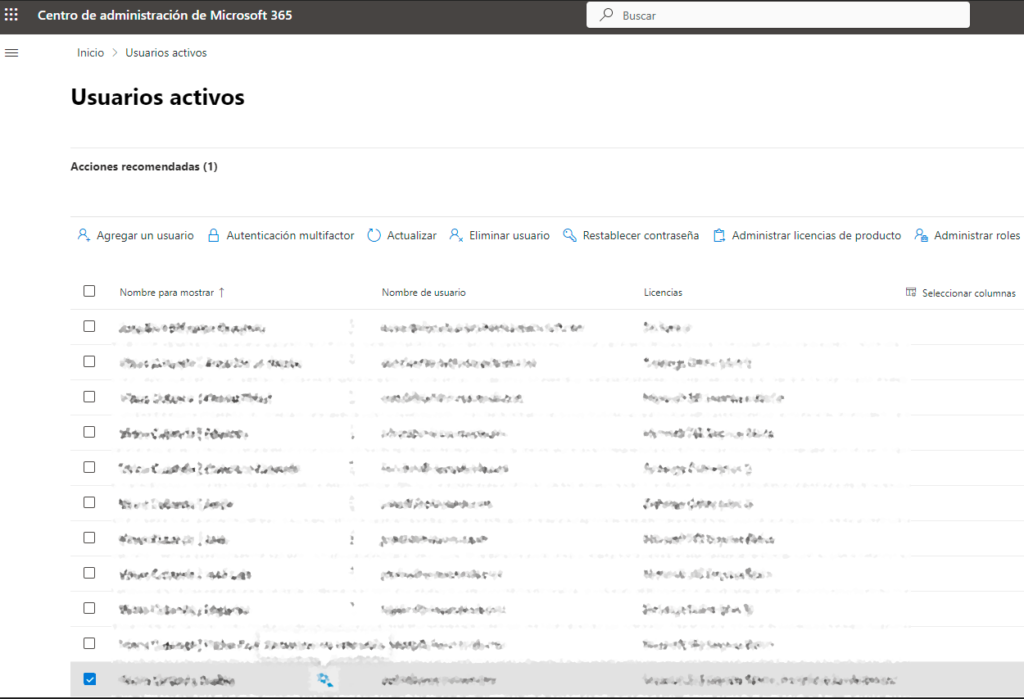The image size is (1024, 699).
Task: Click the Autenticación multifactor lock icon
Action: tap(214, 235)
